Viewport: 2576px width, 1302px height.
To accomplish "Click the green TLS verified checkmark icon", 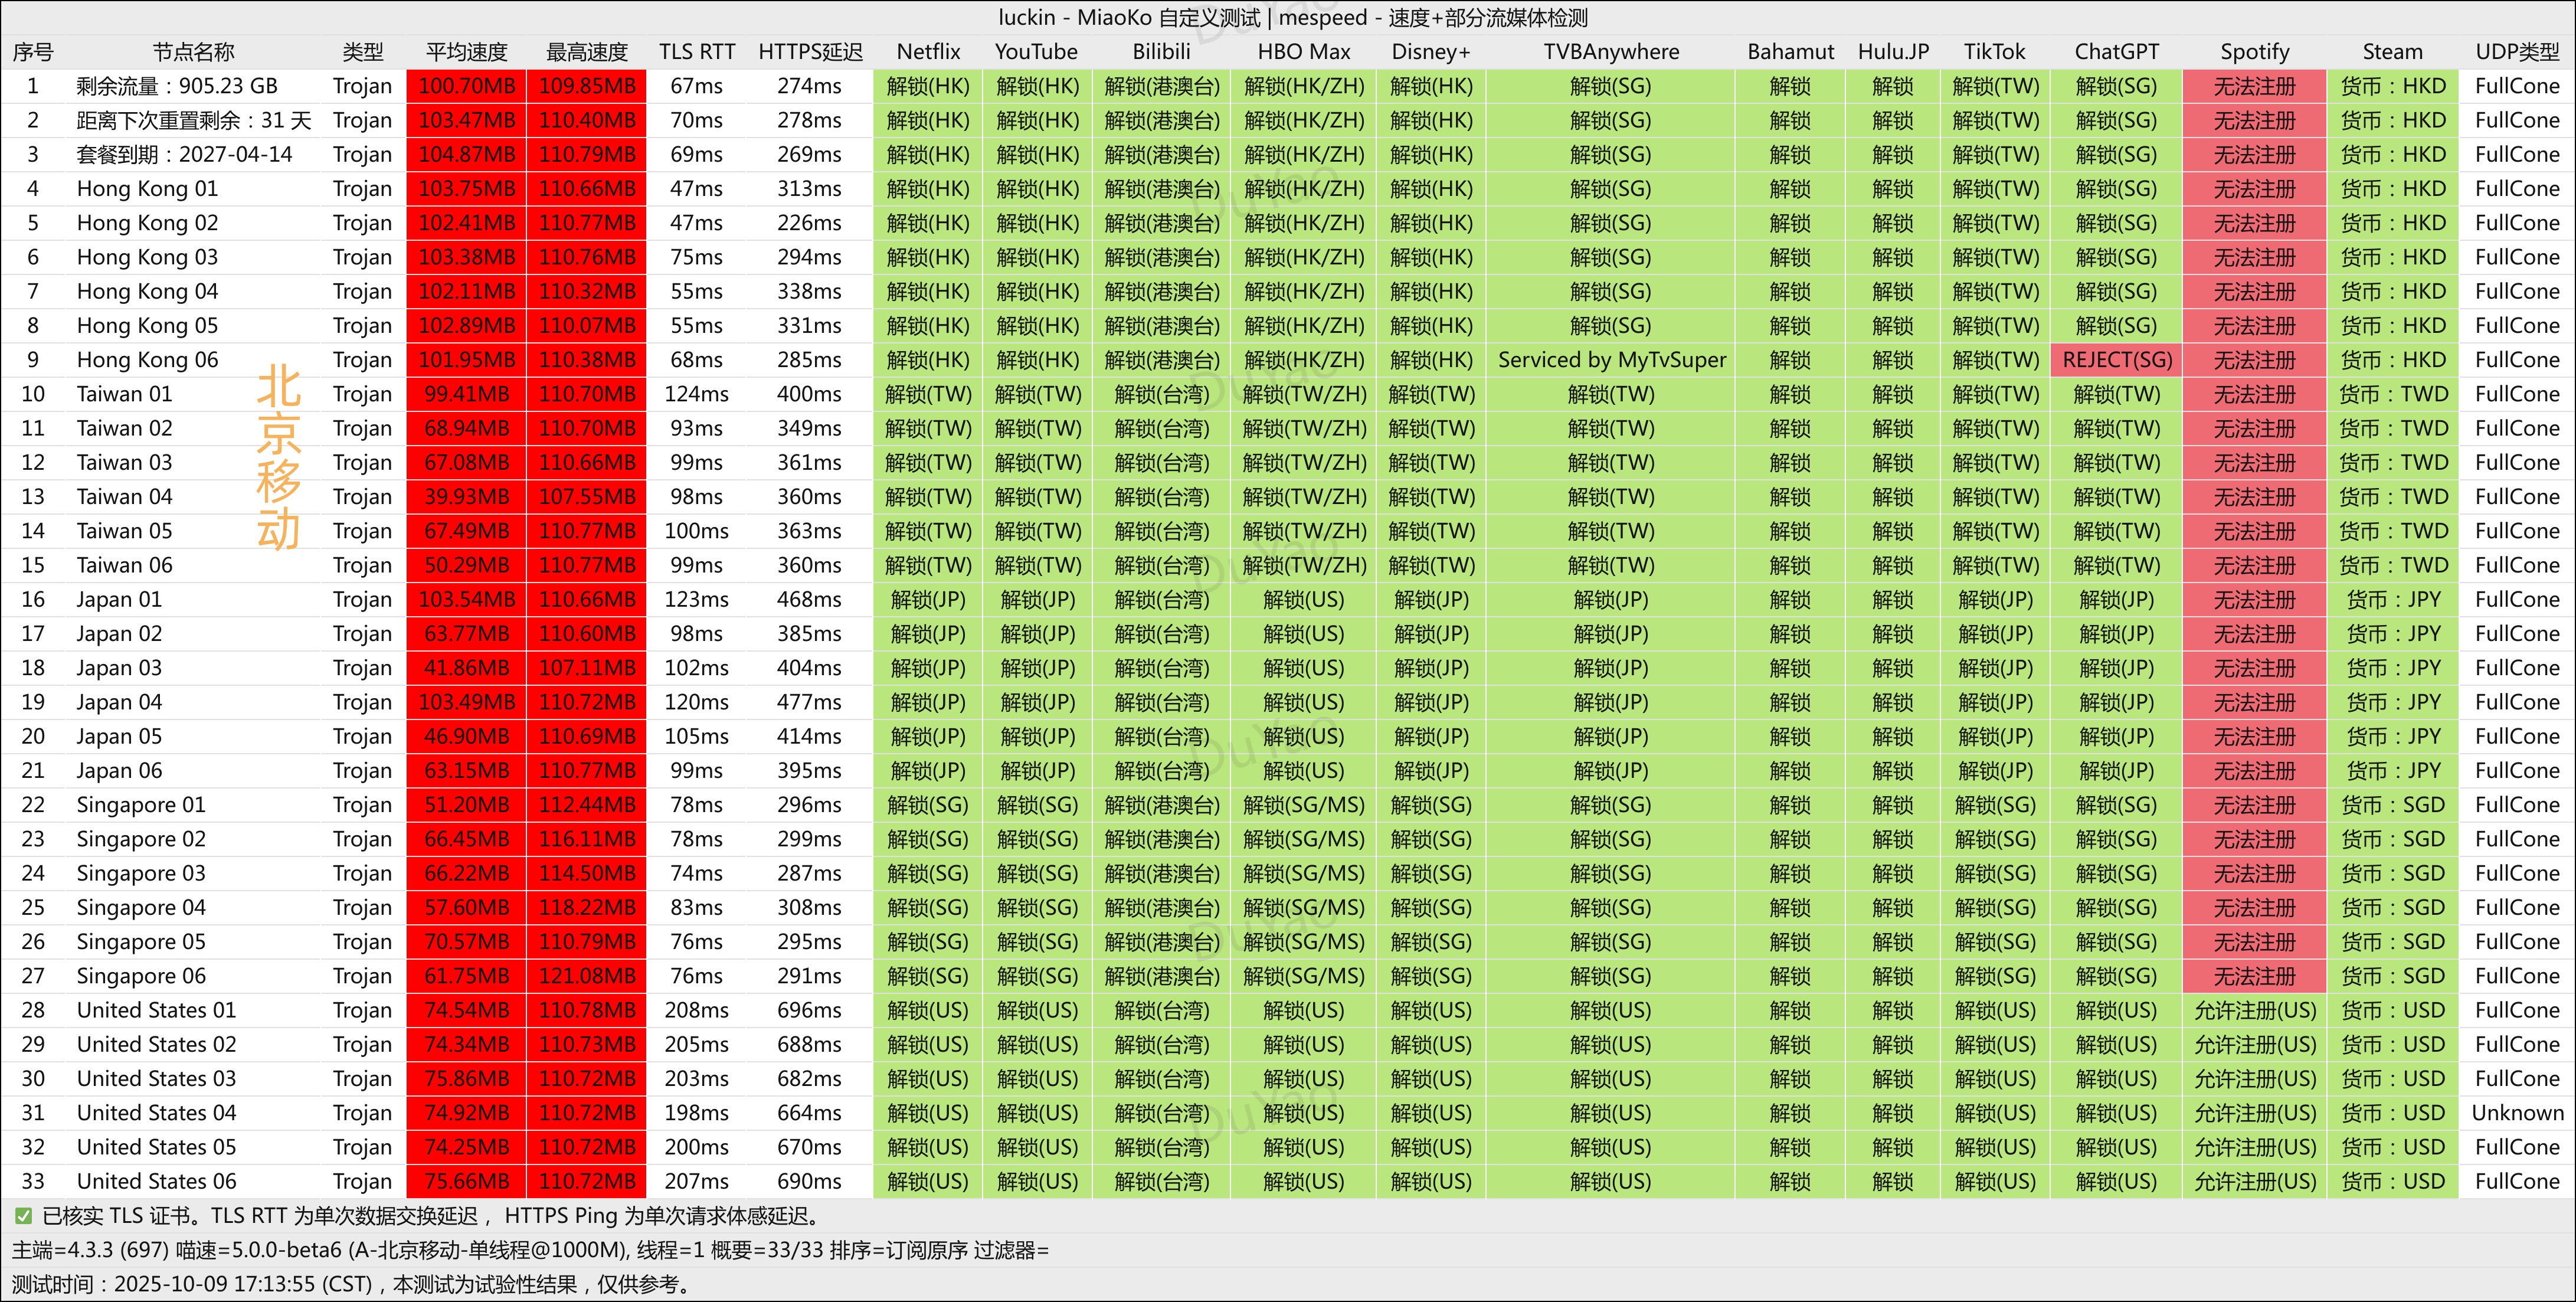I will [x=23, y=1216].
